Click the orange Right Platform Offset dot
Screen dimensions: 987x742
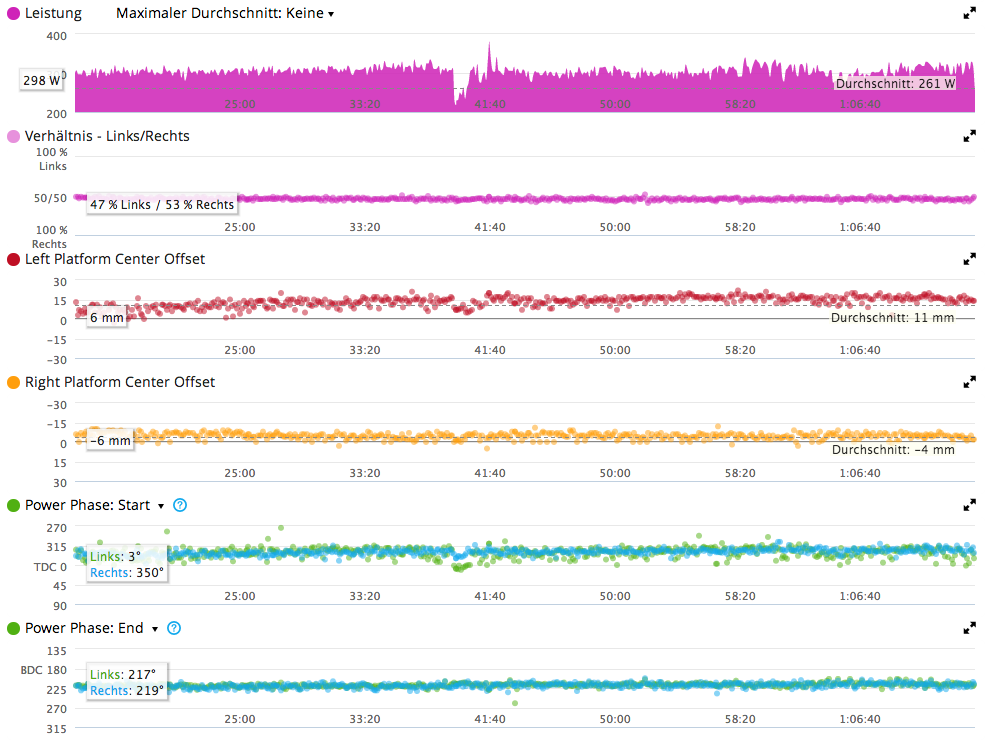pos(14,382)
